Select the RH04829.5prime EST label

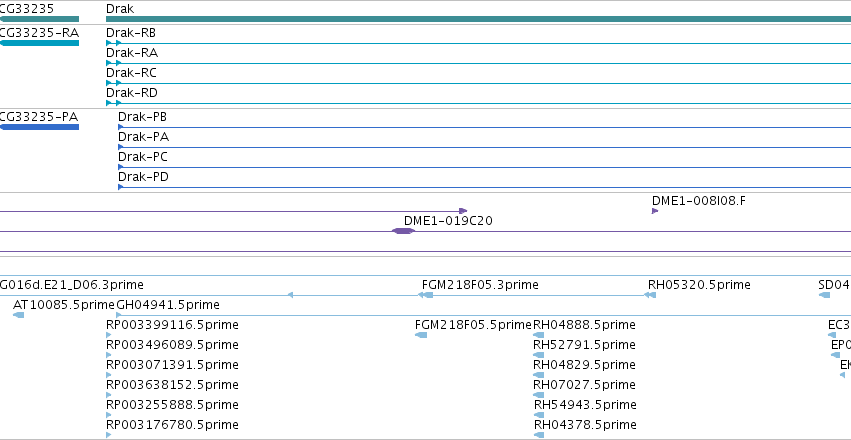[x=584, y=365]
